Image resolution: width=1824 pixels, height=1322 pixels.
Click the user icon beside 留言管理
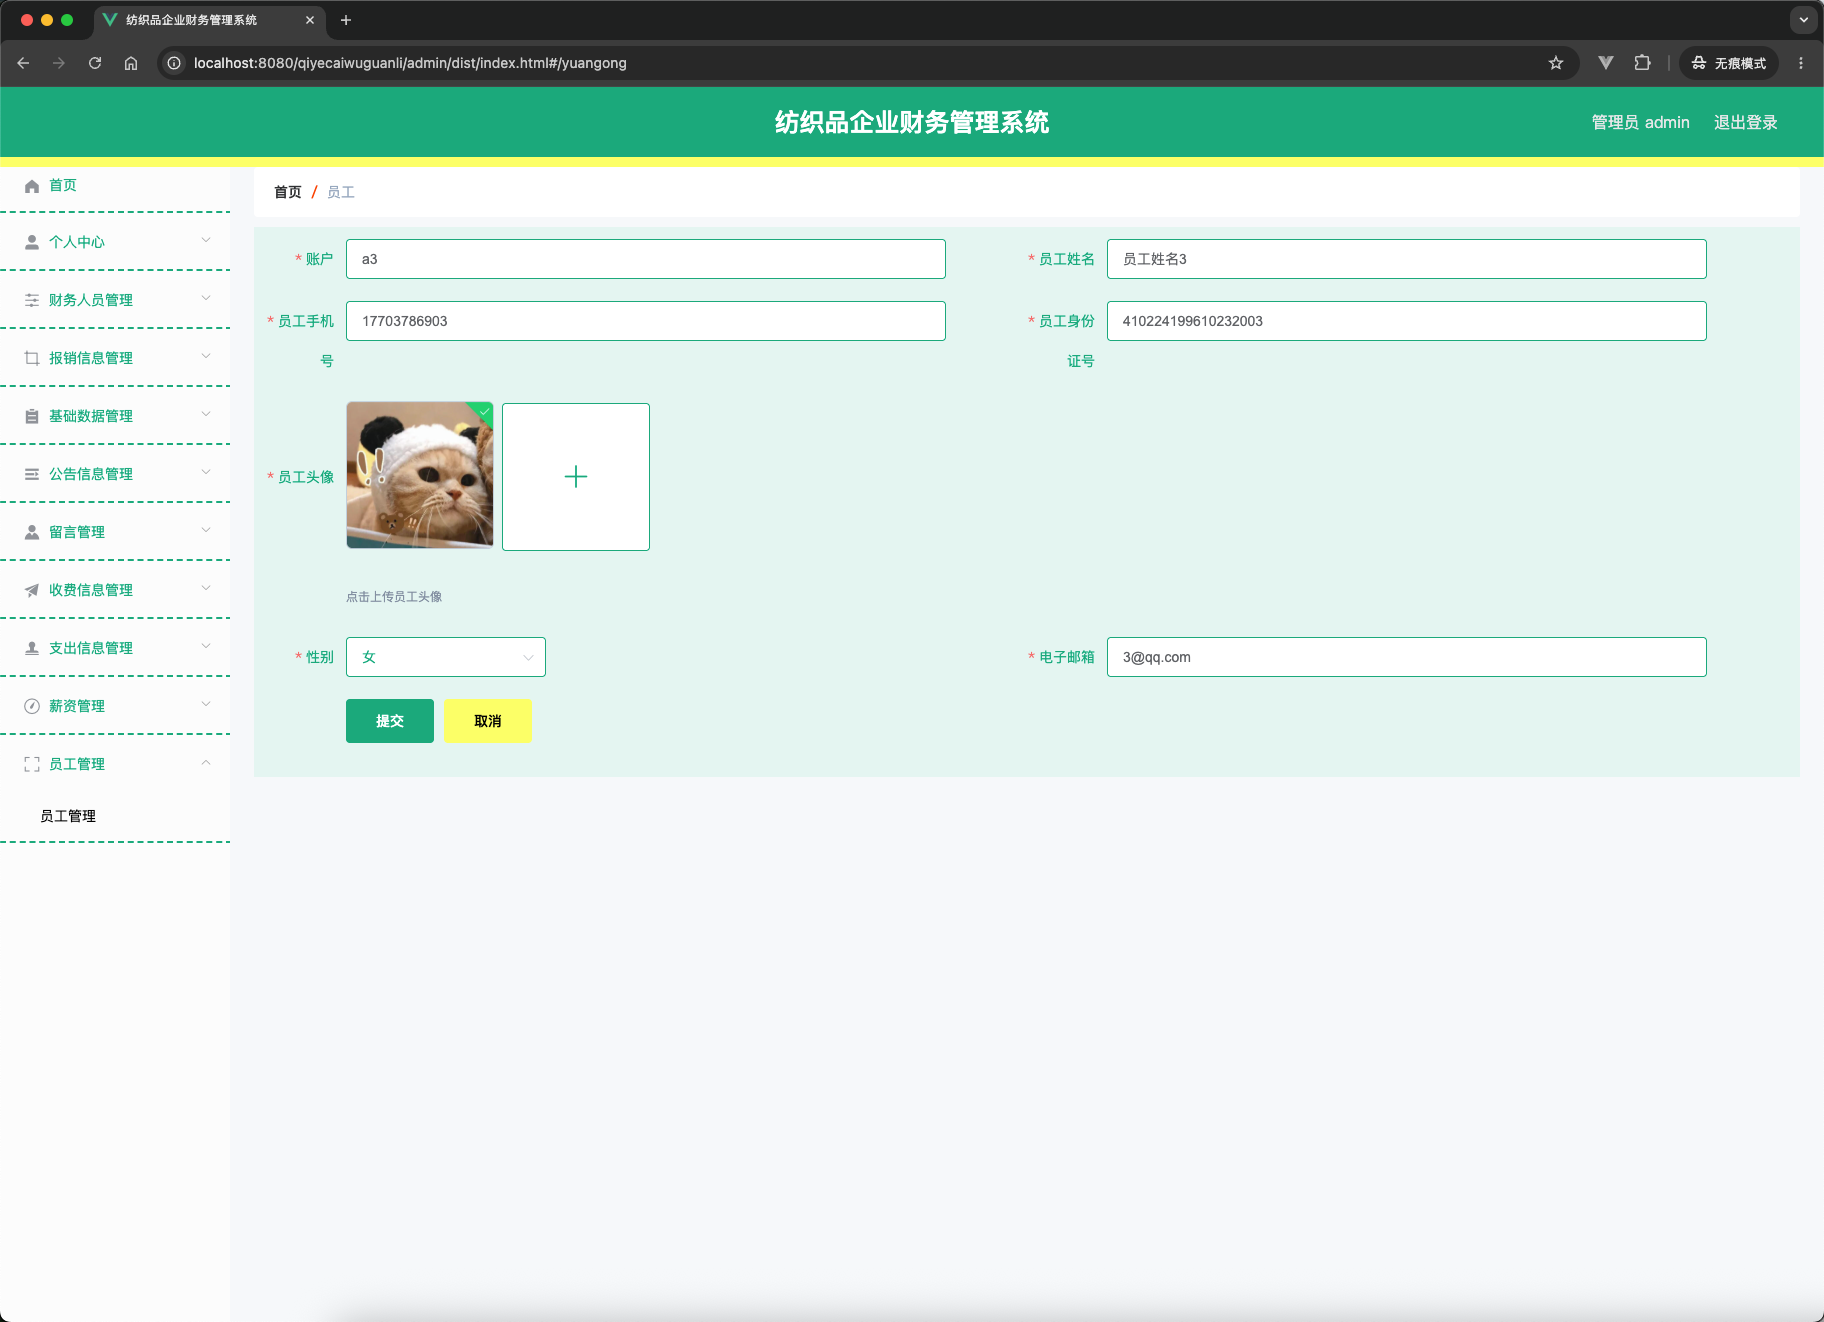click(32, 532)
